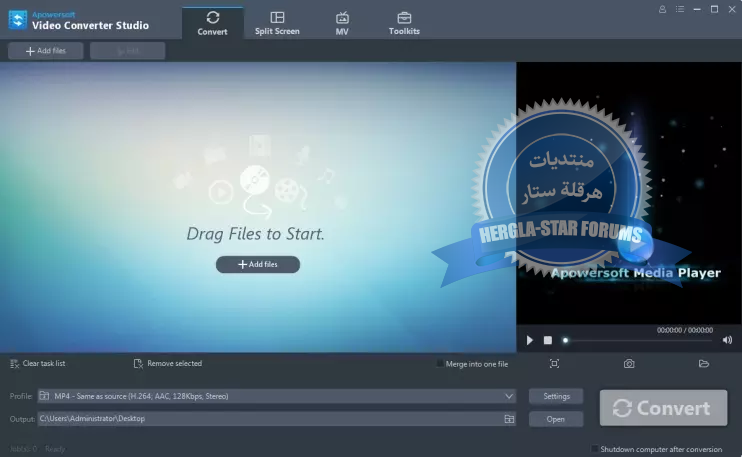
Task: Open the Profile dropdown arrow
Action: pos(509,396)
